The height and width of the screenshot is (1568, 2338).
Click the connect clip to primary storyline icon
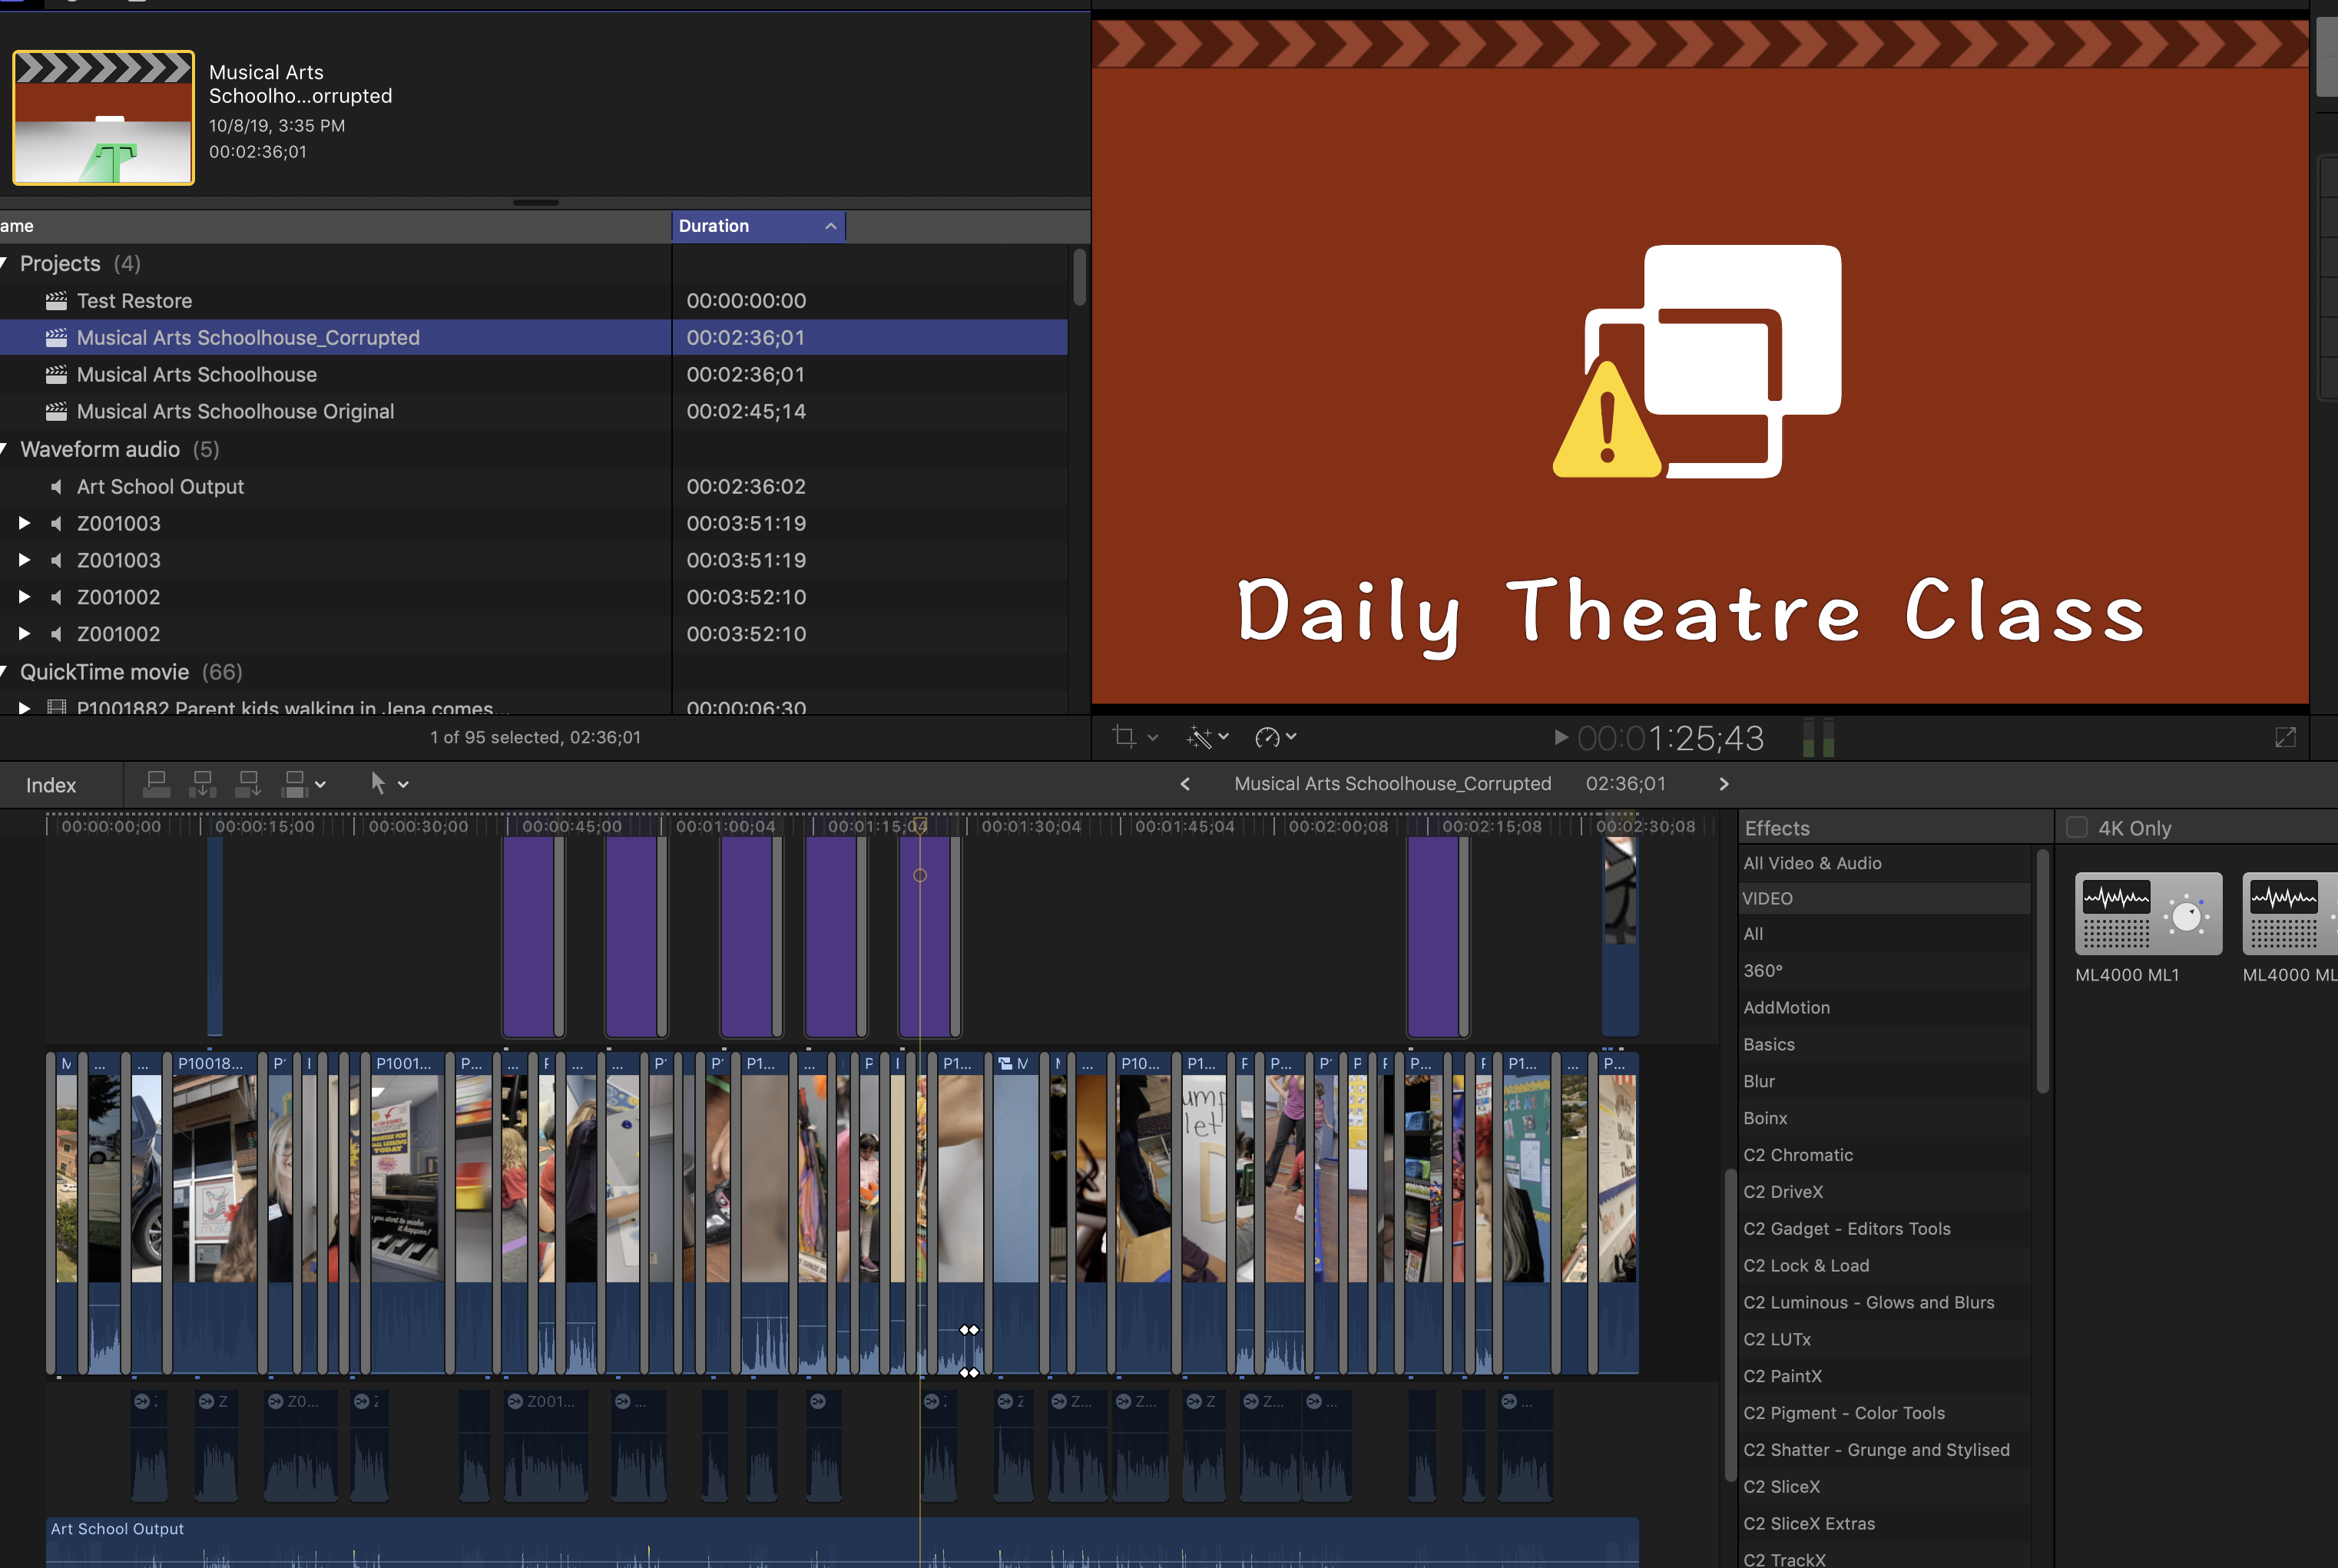[x=156, y=784]
